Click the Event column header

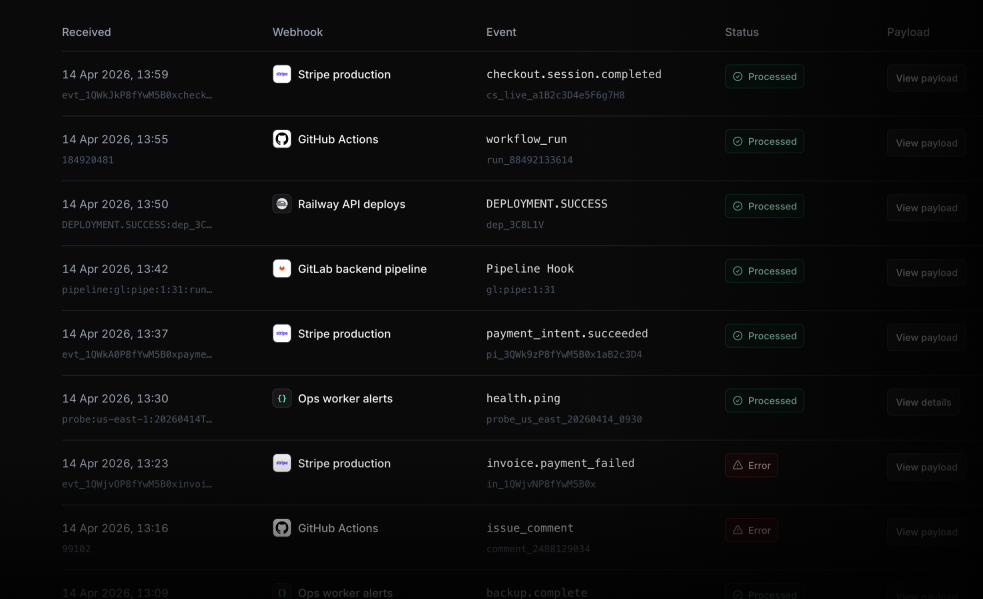tap(501, 31)
